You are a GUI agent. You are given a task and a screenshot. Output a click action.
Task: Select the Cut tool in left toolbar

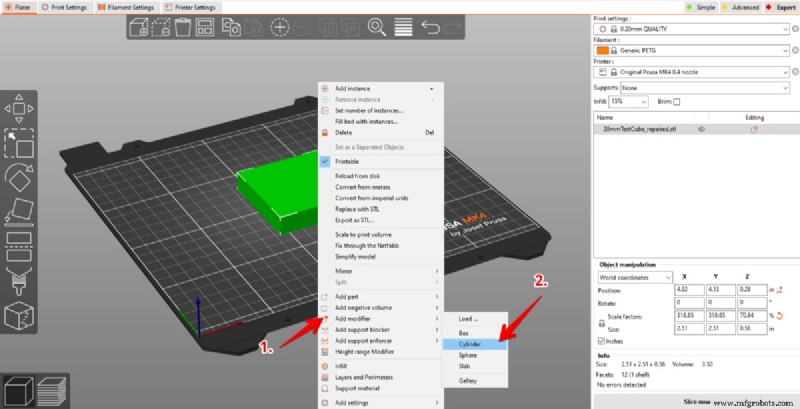click(x=19, y=246)
